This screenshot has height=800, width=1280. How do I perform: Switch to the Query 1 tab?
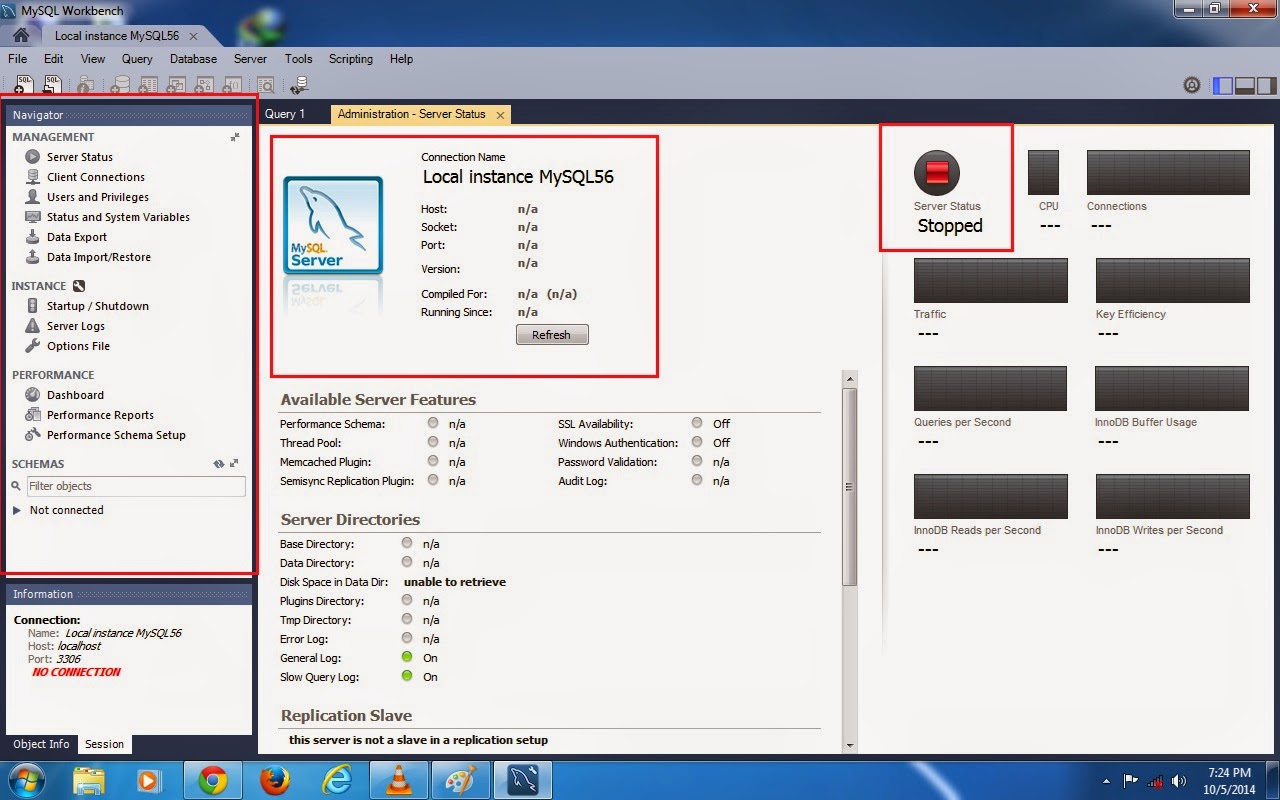tap(285, 114)
